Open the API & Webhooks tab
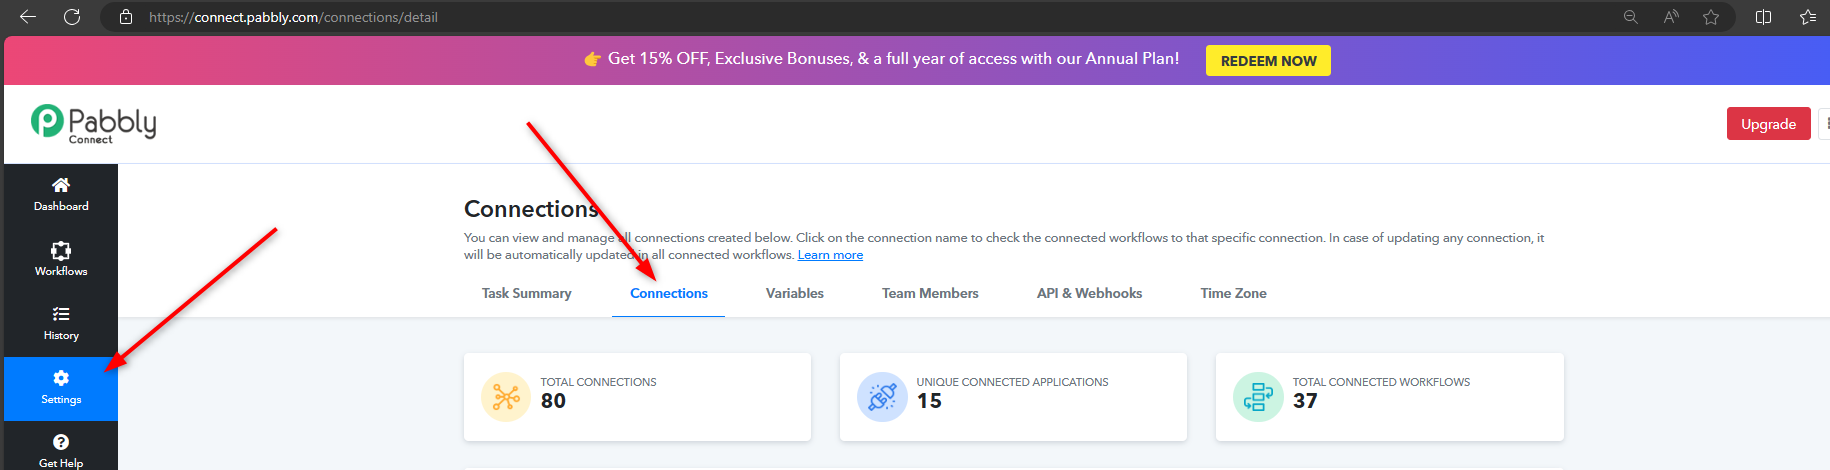 pyautogui.click(x=1089, y=293)
